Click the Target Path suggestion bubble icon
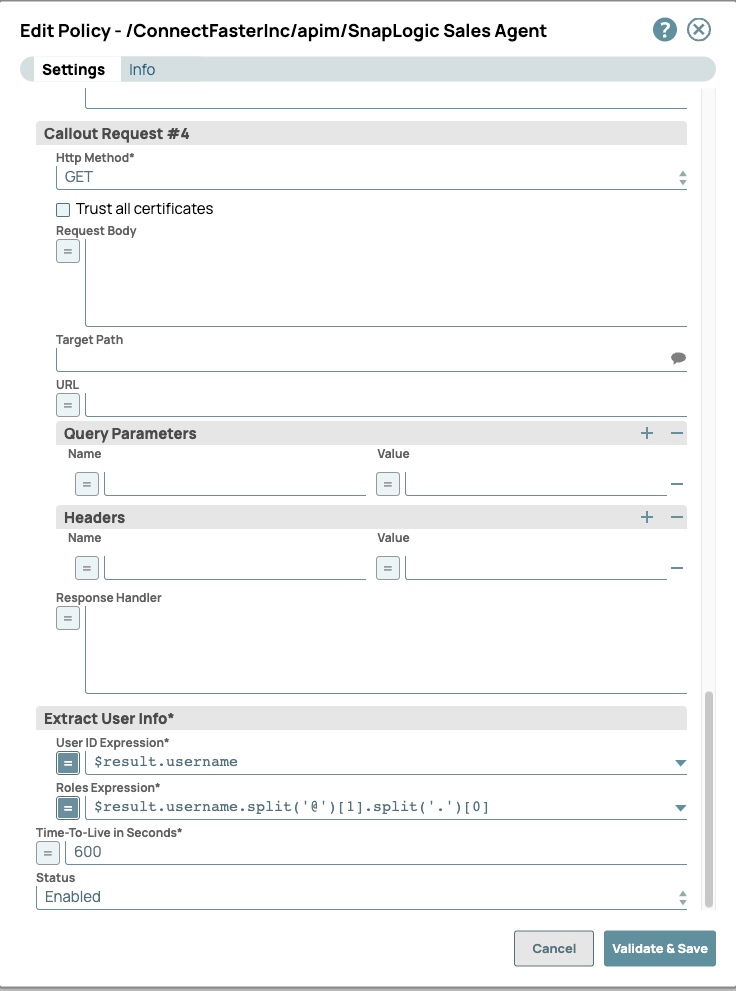The height and width of the screenshot is (991, 736). (678, 358)
